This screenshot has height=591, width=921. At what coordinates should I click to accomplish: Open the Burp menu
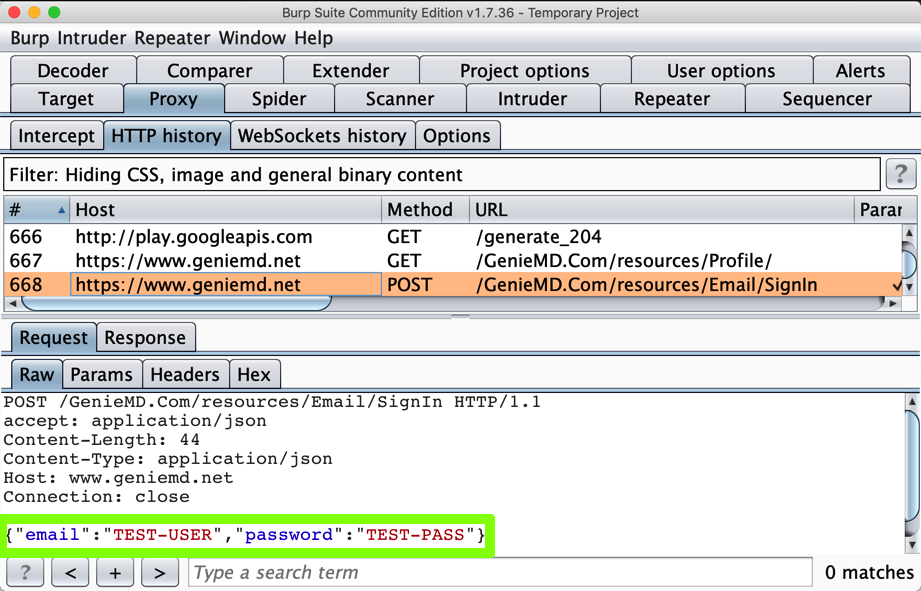30,38
